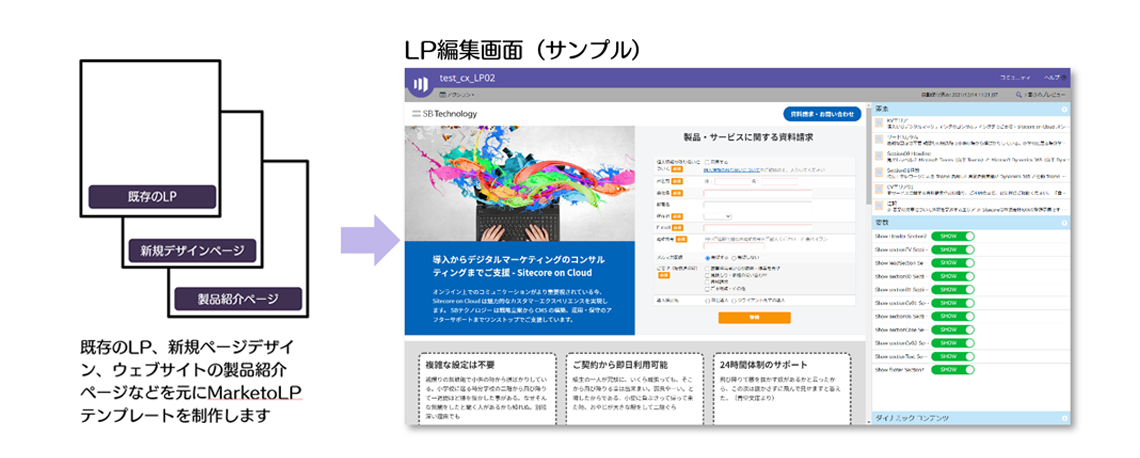Click the E-mail input field
Viewport: 1140px width, 458px height.
point(758,228)
